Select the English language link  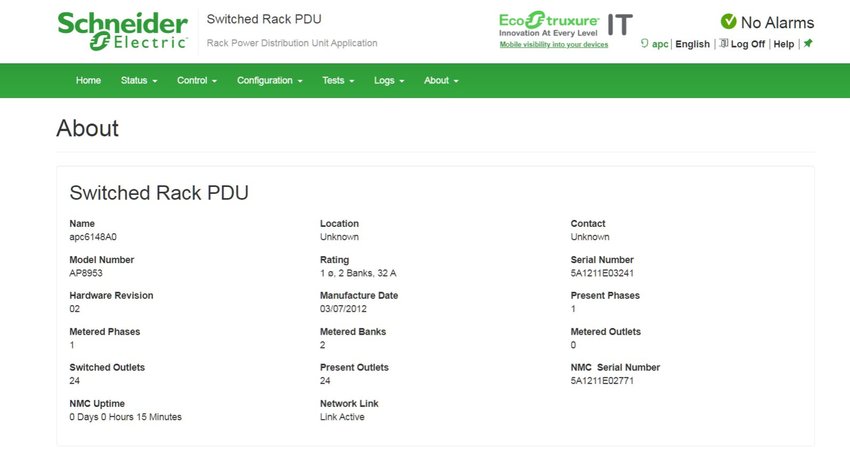(692, 44)
